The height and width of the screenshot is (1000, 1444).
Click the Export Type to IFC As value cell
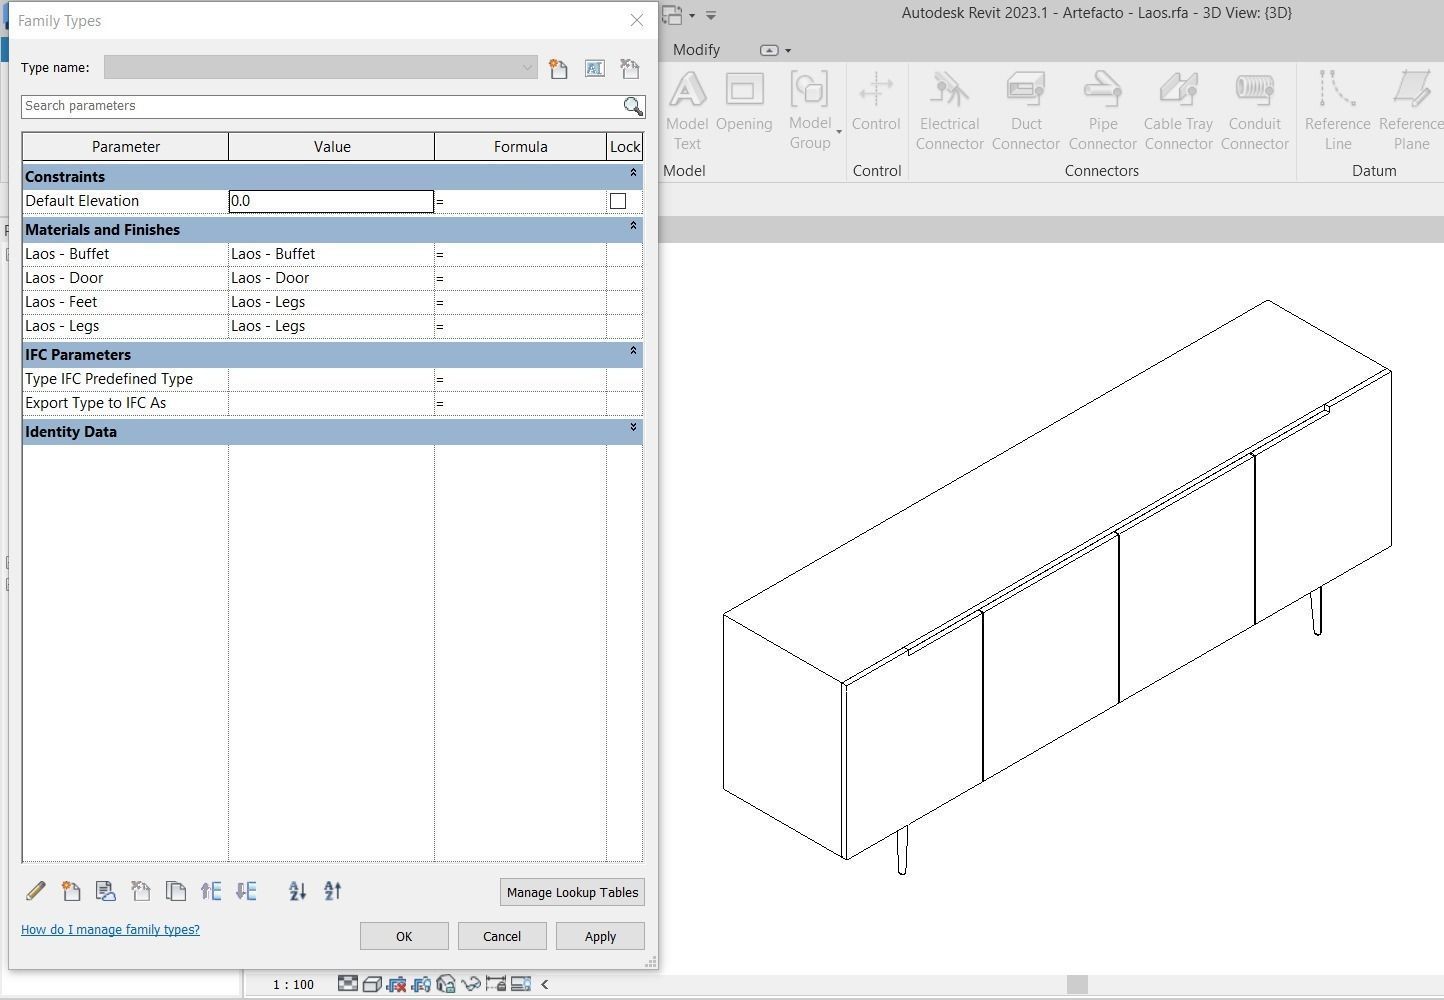pyautogui.click(x=331, y=403)
